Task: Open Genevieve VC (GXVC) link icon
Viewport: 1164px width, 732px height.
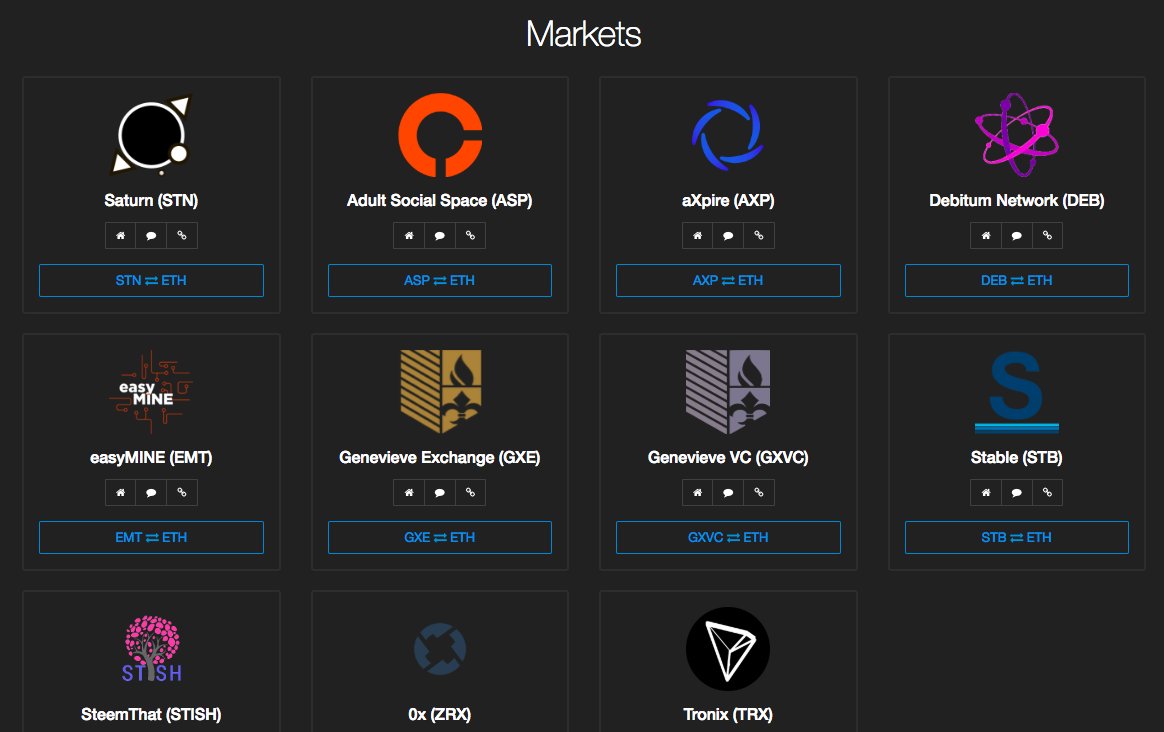Action: [x=759, y=492]
